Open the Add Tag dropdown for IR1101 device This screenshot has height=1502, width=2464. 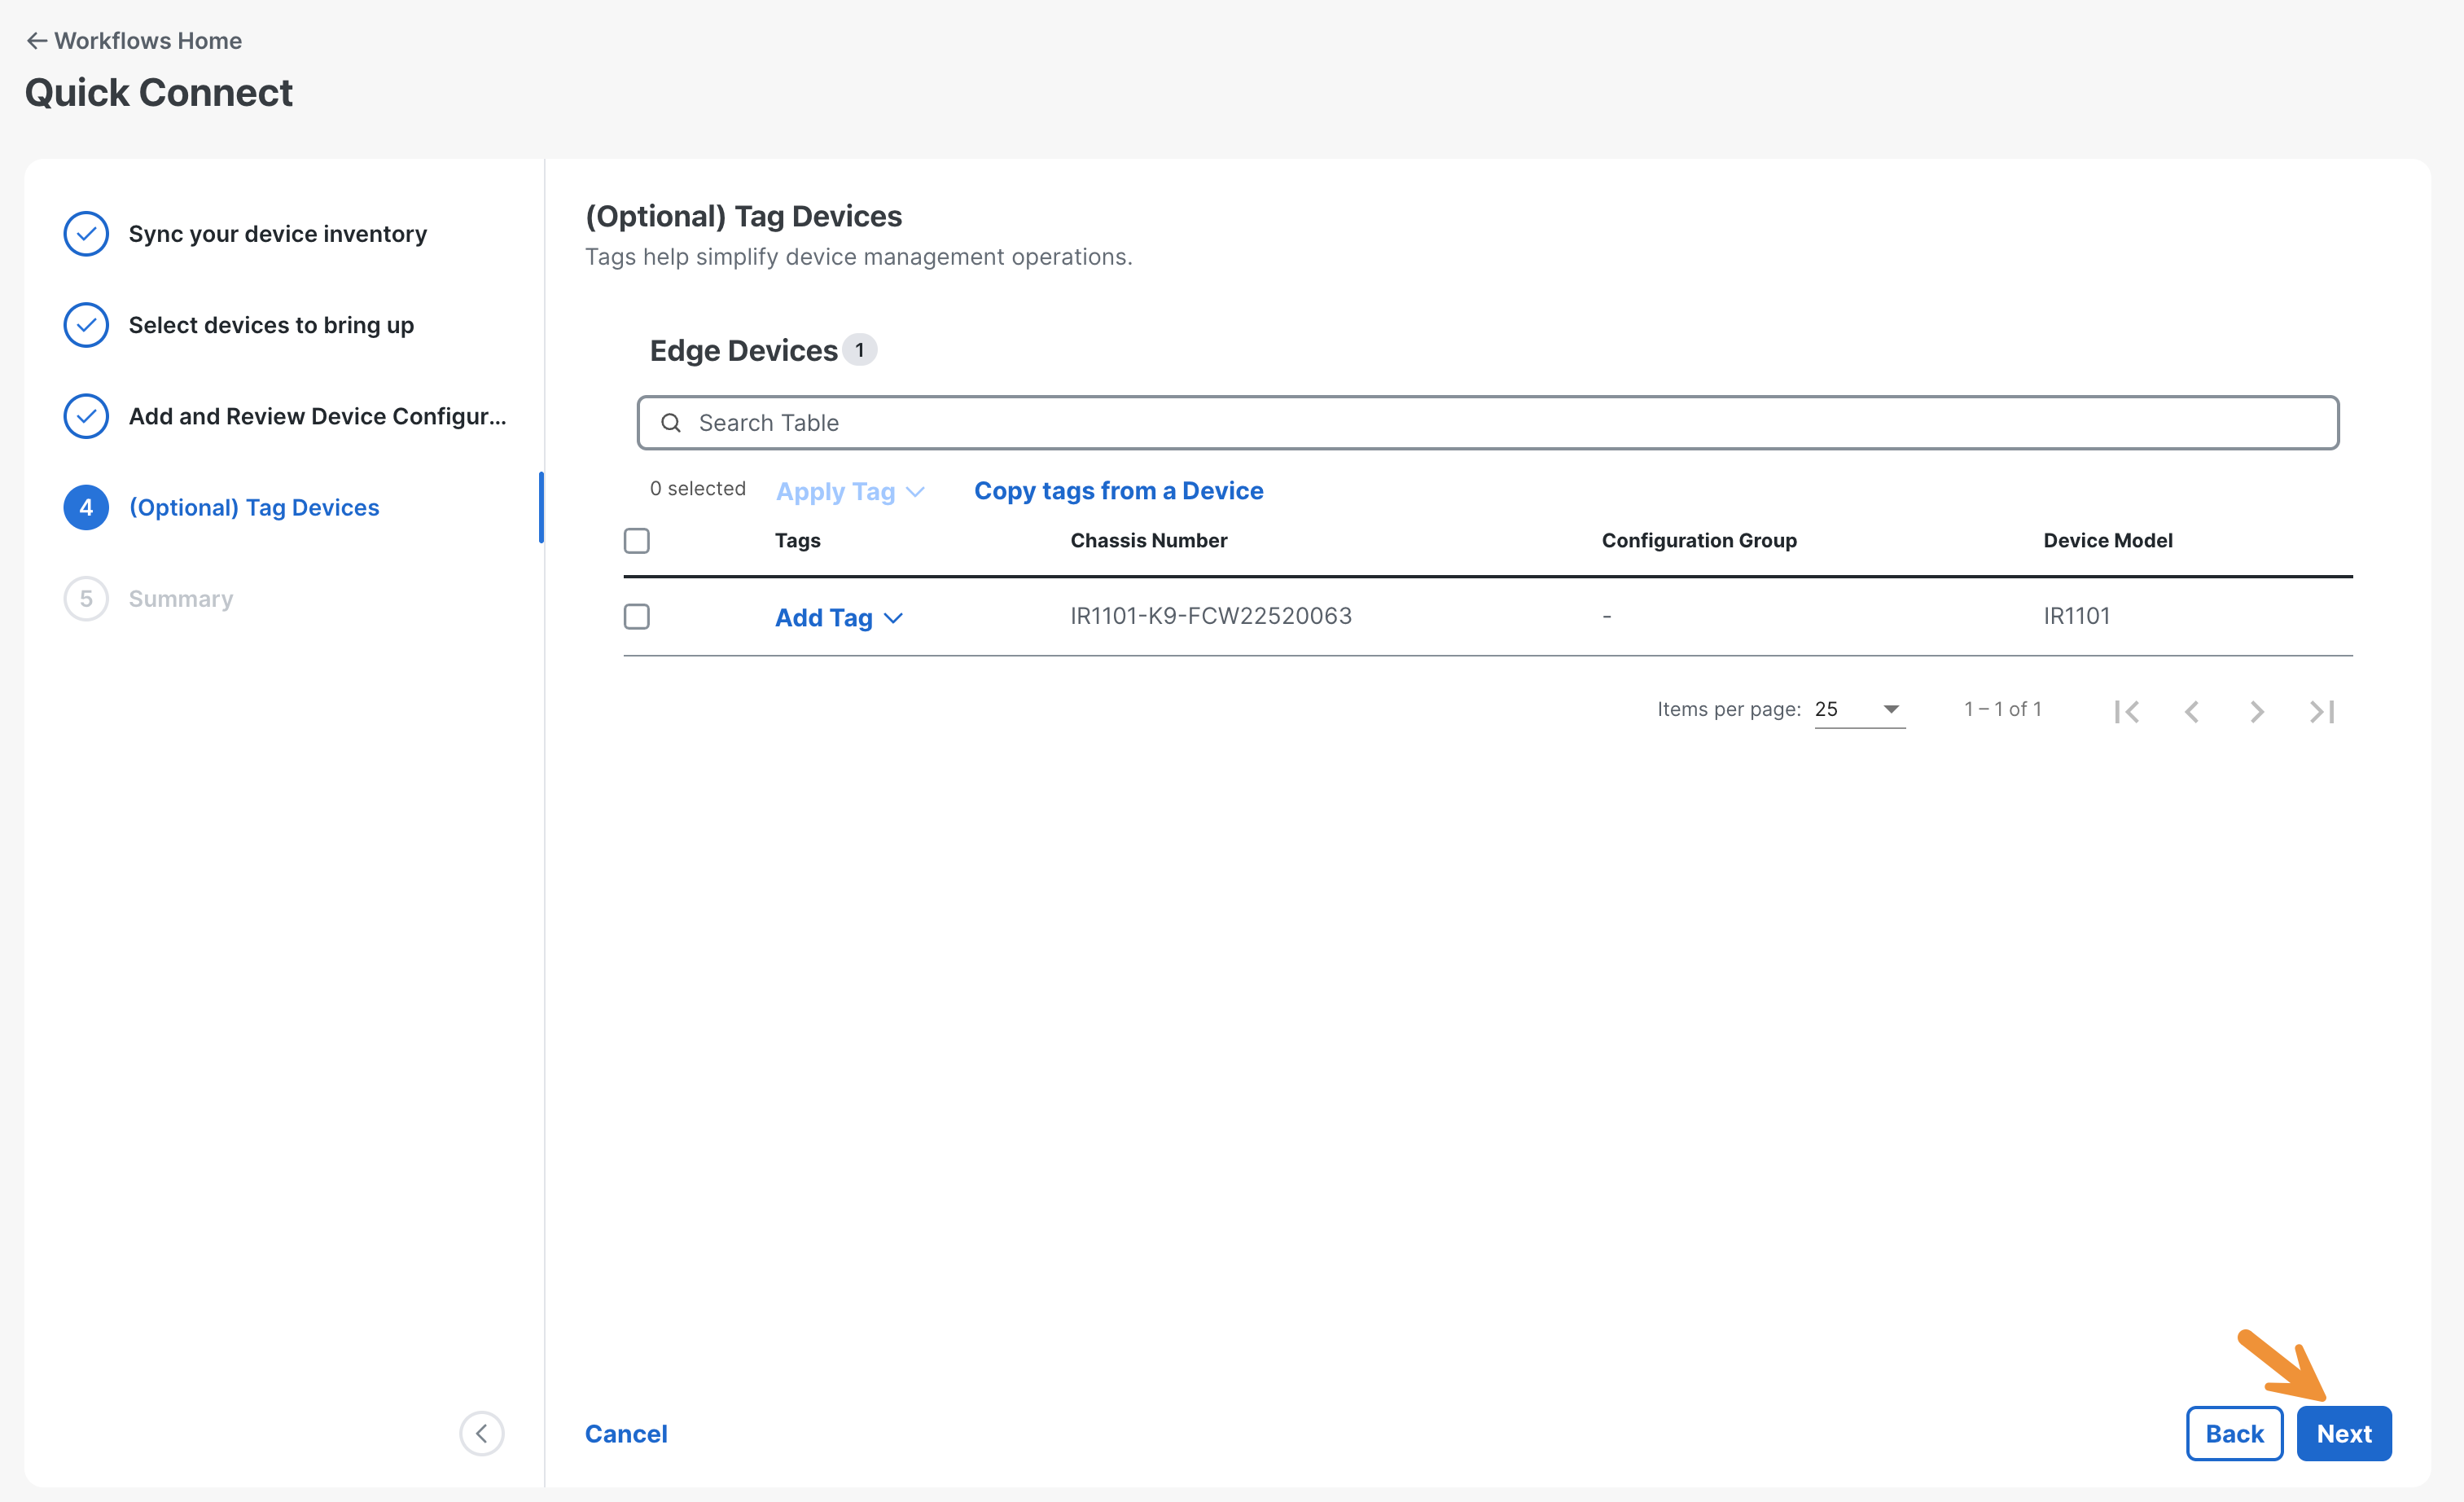(x=838, y=618)
